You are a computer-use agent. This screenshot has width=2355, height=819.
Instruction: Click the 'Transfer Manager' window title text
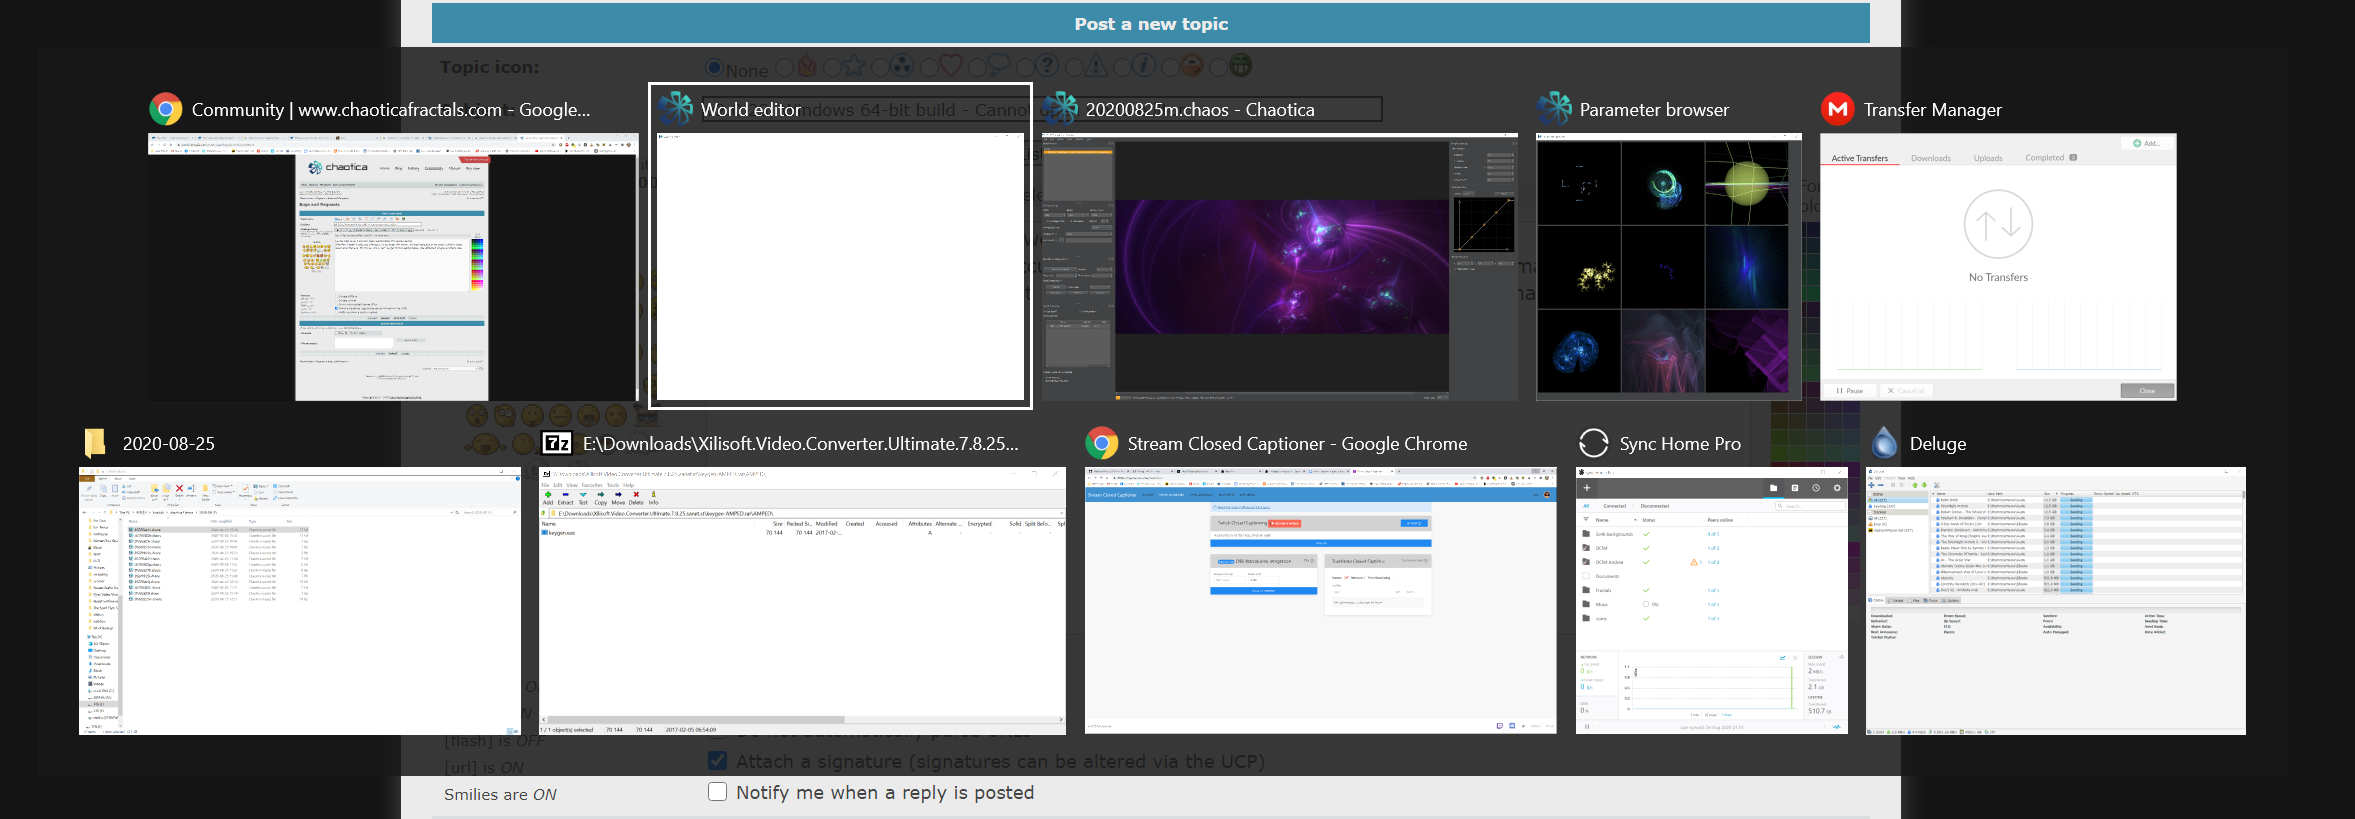click(x=1933, y=110)
